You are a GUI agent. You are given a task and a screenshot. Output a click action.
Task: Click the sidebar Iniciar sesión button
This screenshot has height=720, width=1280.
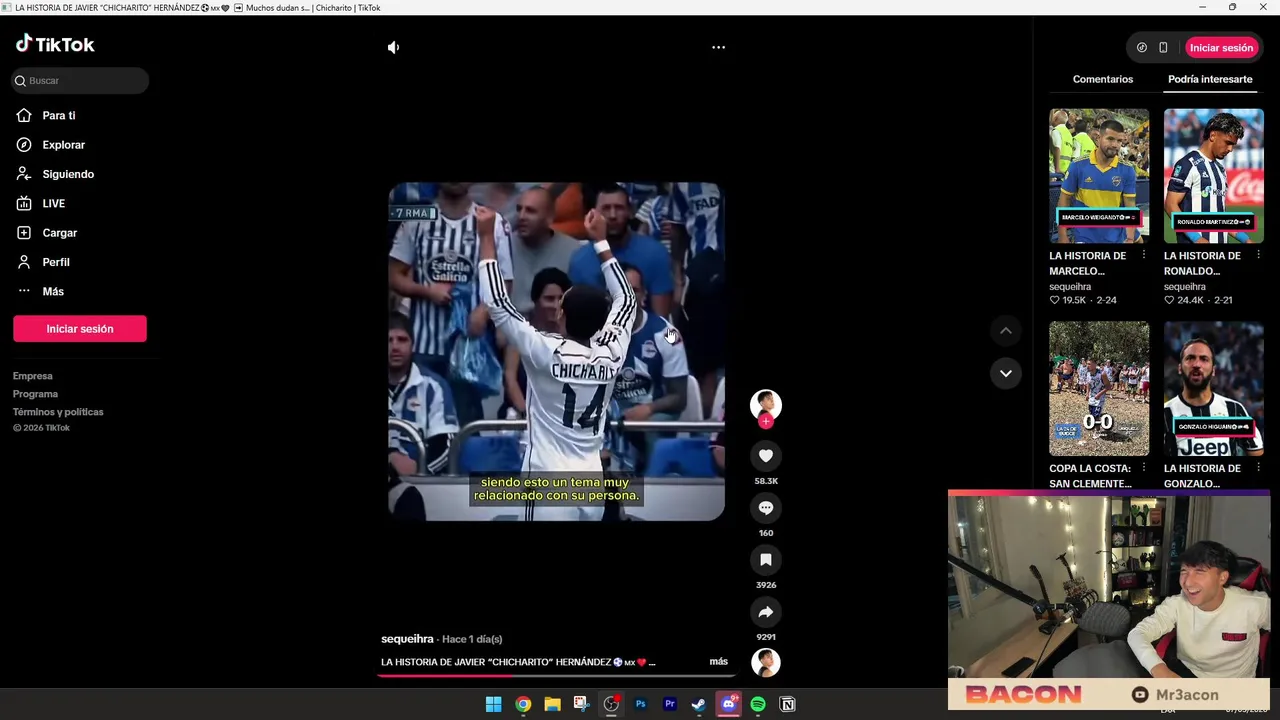80,329
